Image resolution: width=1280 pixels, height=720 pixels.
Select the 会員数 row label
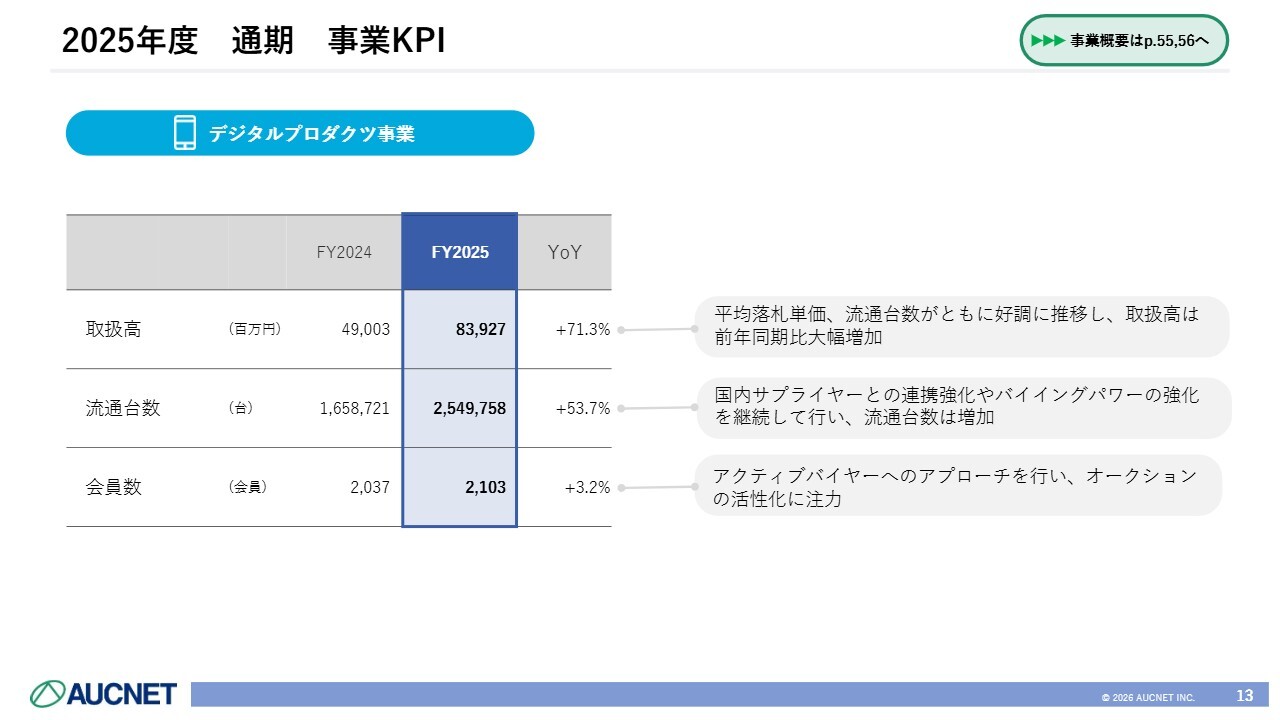click(x=114, y=487)
